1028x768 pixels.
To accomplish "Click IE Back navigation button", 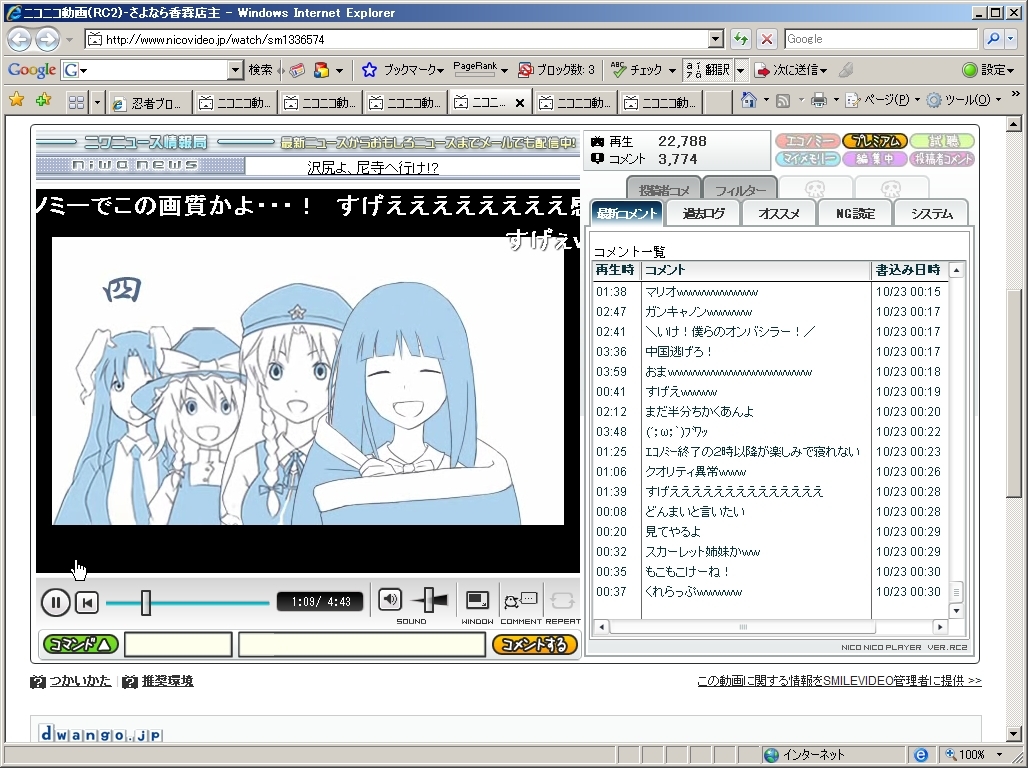I will tap(19, 39).
